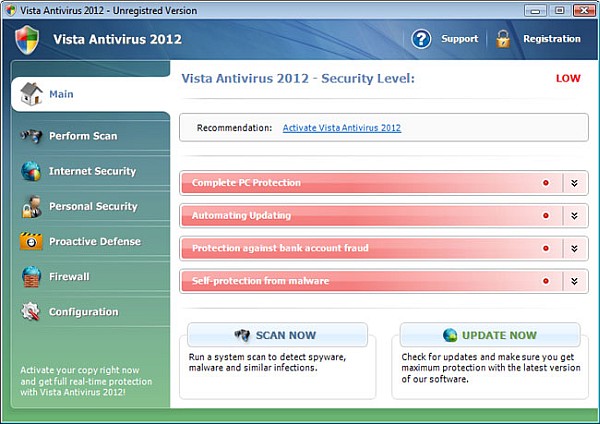Screen dimensions: 600x424
Task: Click the Registration text link
Action: tap(552, 39)
